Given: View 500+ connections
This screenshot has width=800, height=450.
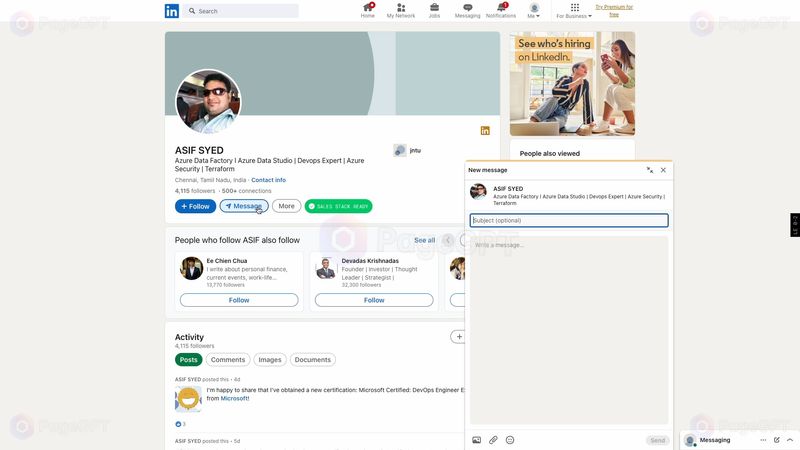Looking at the screenshot, I should point(246,191).
